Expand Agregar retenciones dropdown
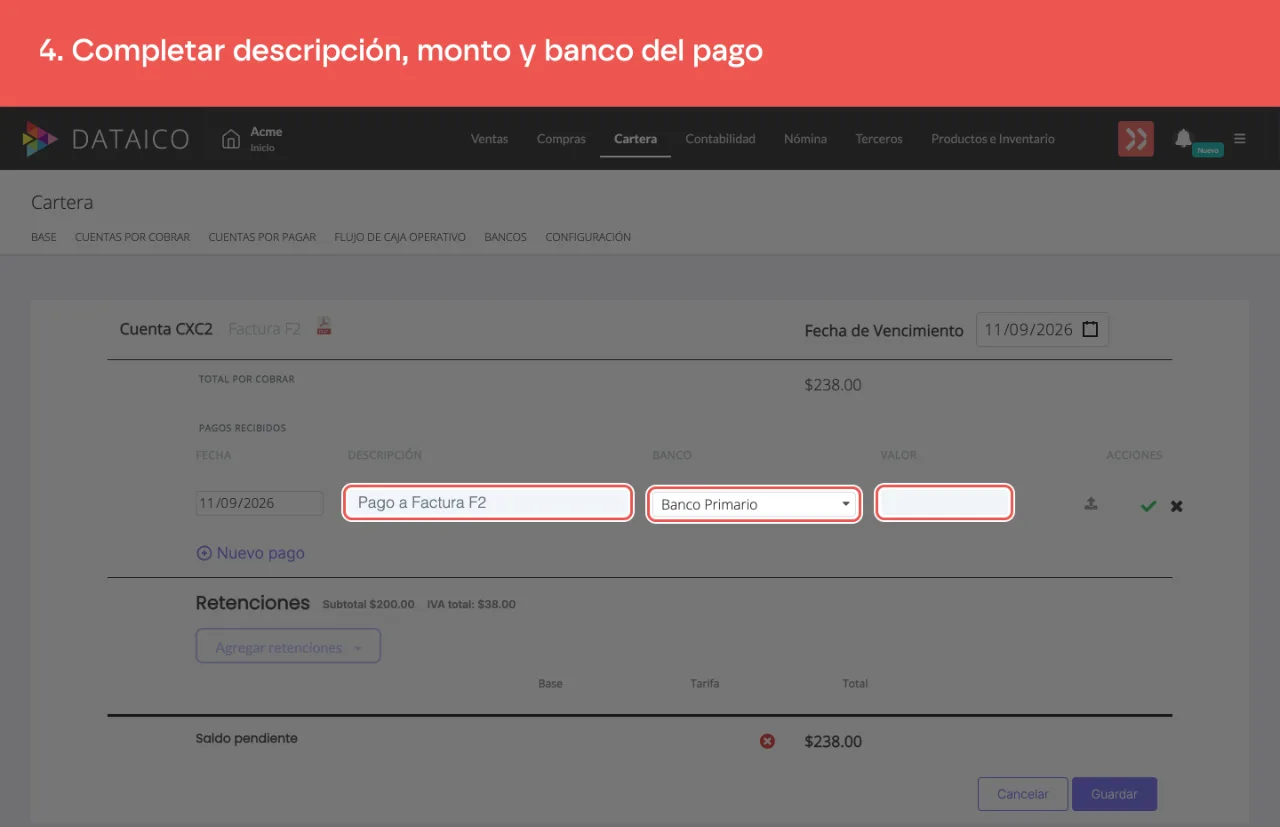This screenshot has width=1280, height=827. click(x=288, y=647)
